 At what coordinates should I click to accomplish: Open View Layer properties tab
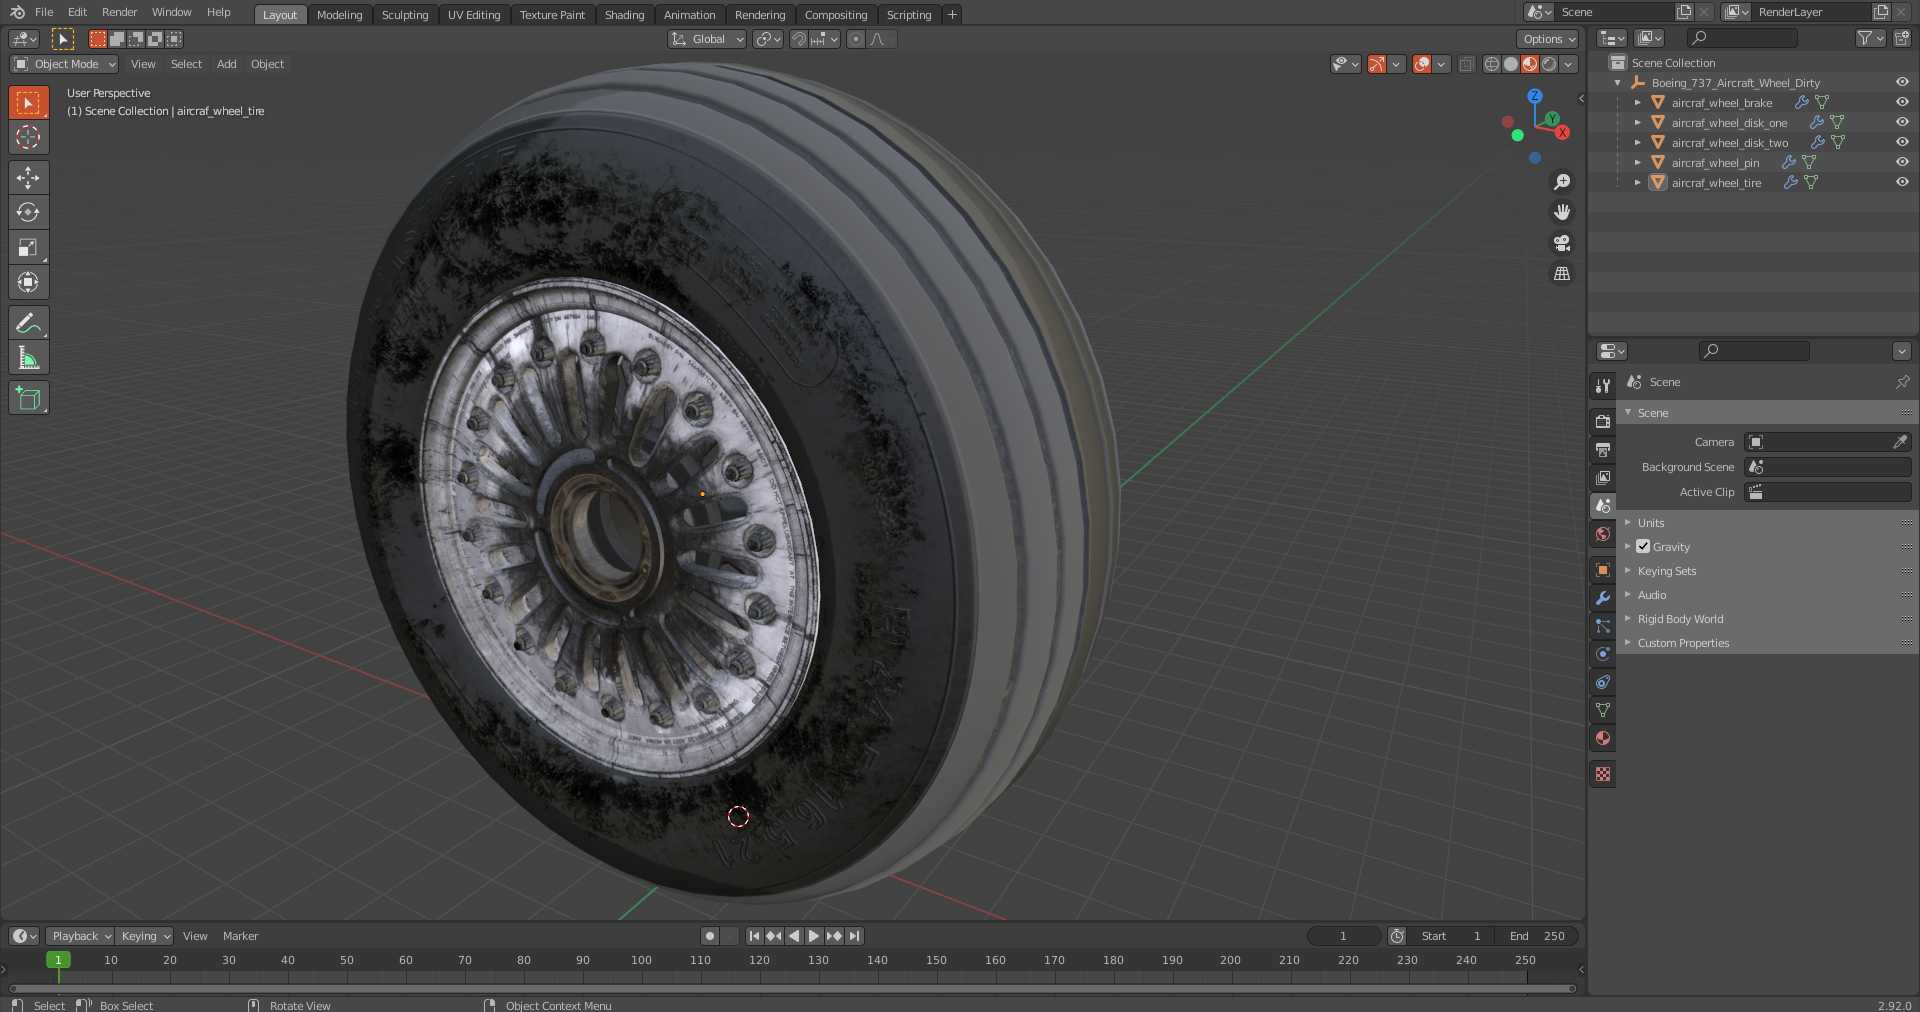click(1603, 477)
